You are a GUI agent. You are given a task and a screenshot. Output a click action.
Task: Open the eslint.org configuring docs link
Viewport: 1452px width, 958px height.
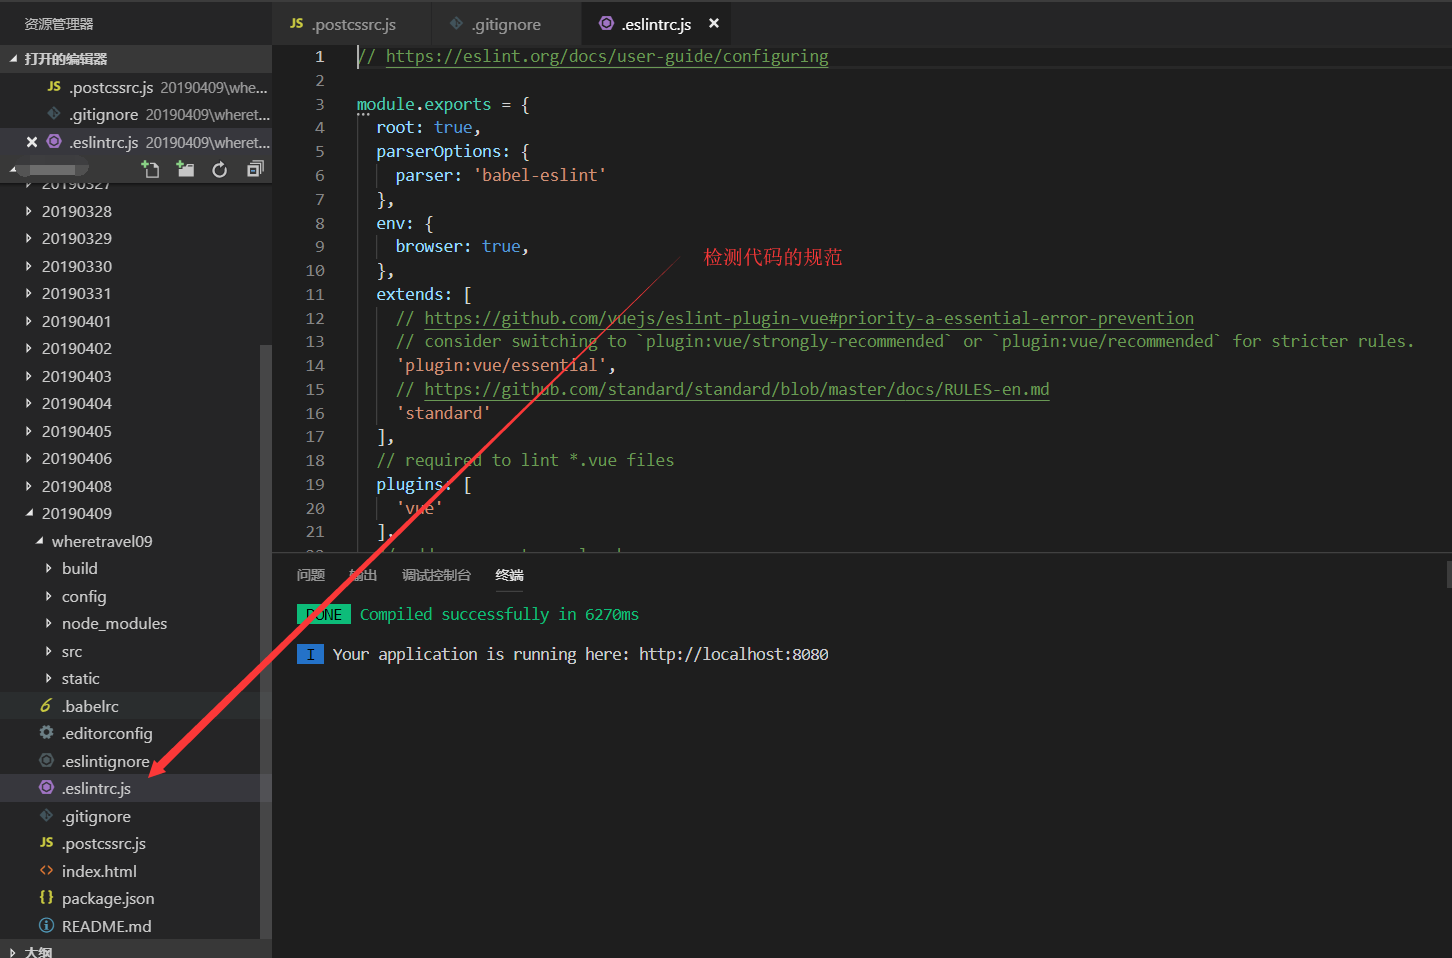(x=607, y=56)
